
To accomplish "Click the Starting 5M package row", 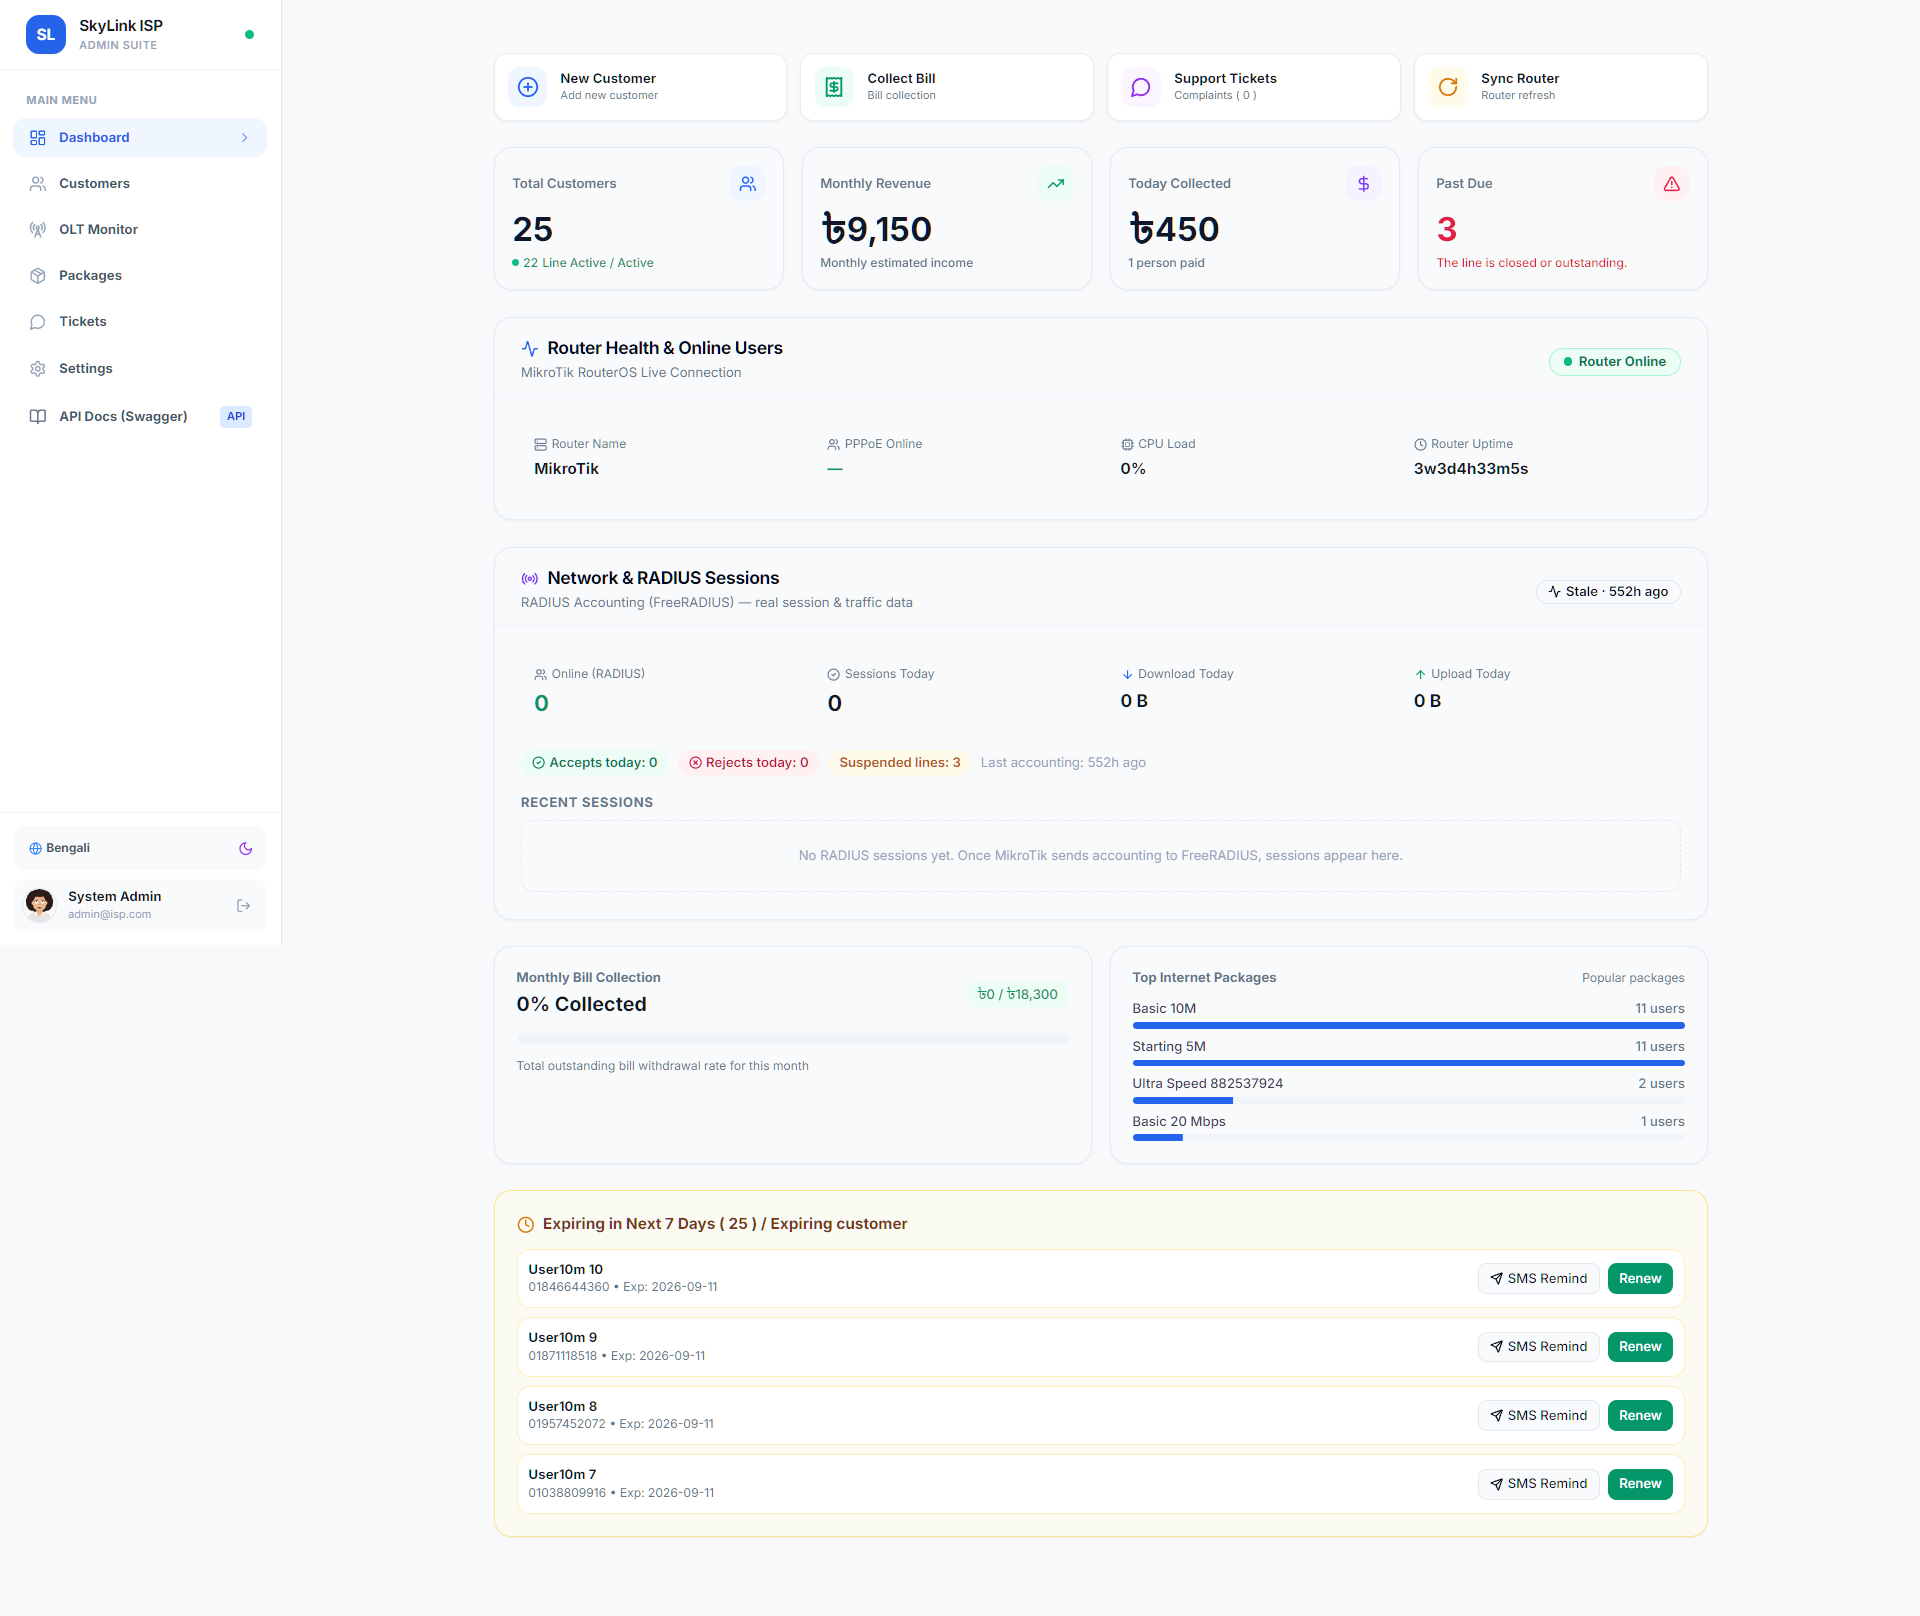I will click(1408, 1053).
